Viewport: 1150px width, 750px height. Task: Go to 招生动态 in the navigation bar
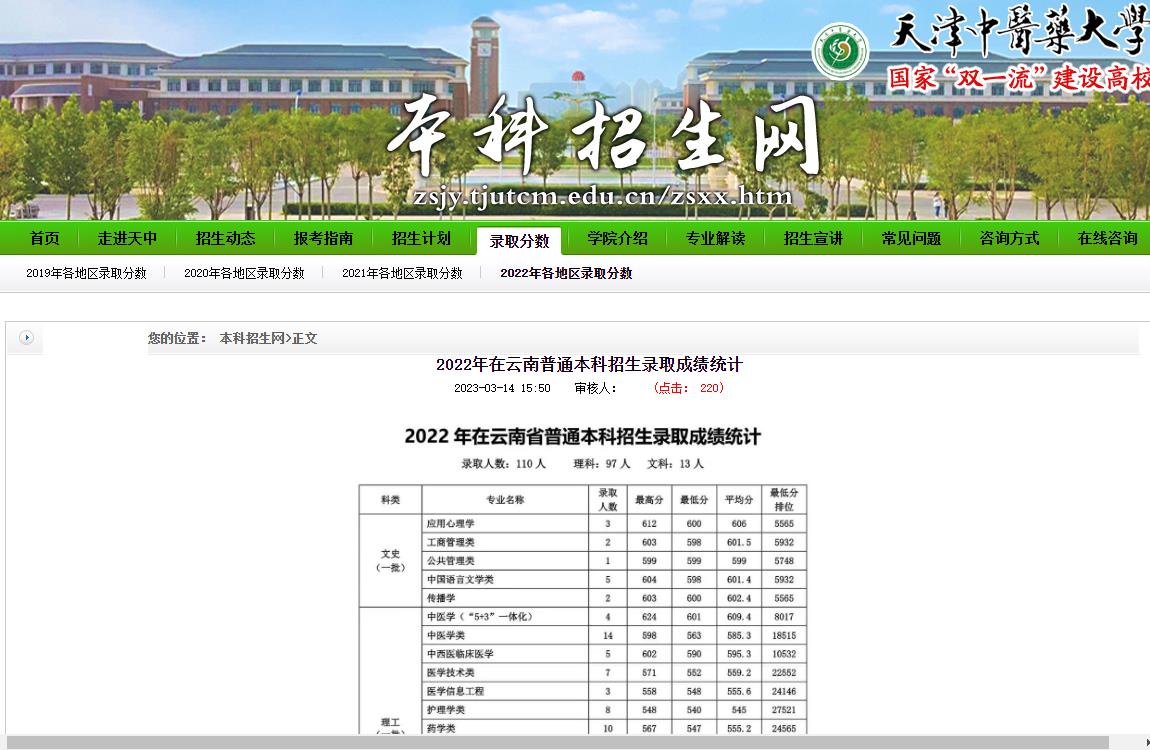point(225,238)
